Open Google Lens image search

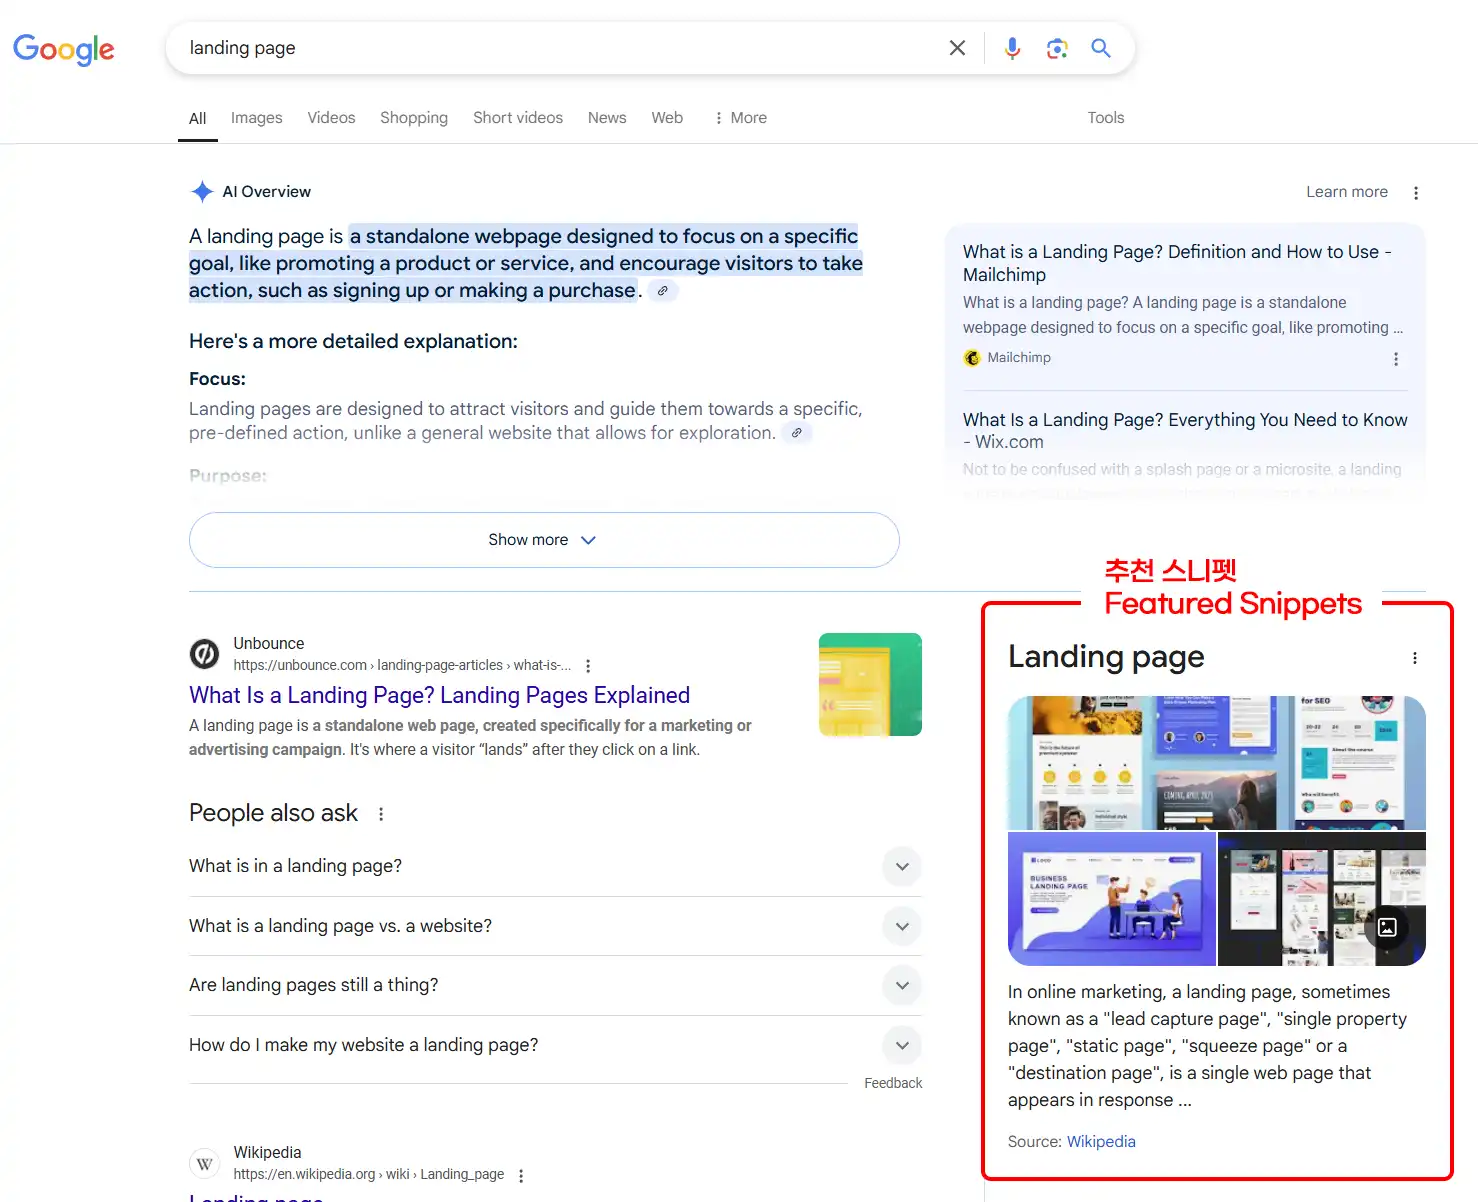pos(1057,47)
